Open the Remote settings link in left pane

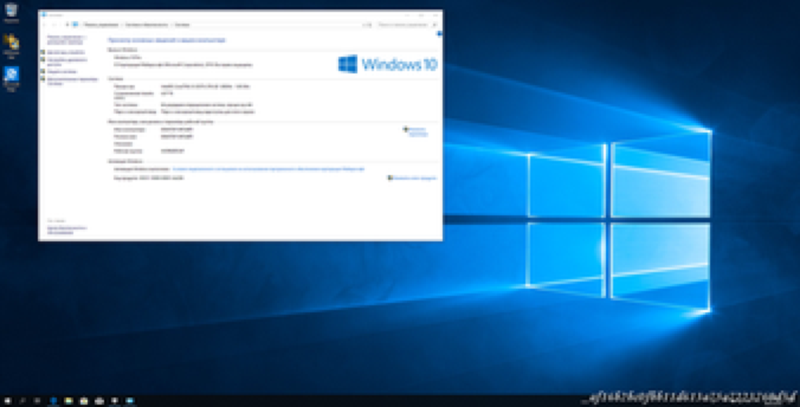(x=67, y=62)
